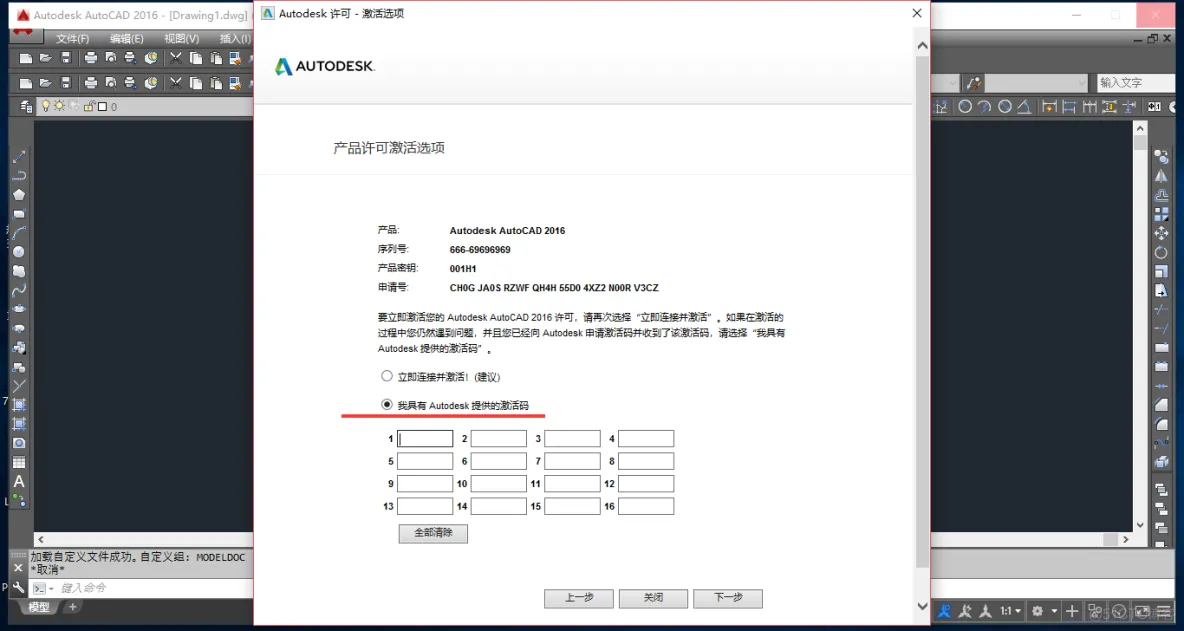Open command line customize wrench icon
1184x631 pixels.
point(19,587)
